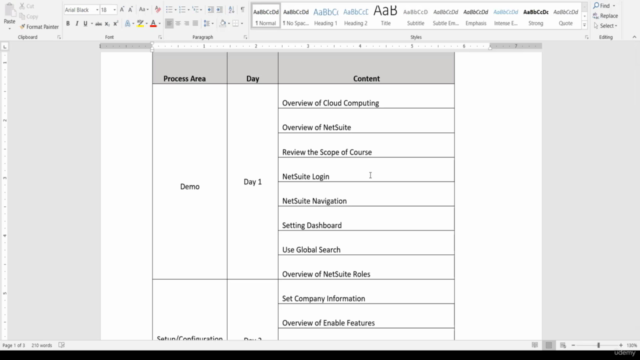Viewport: 640px width, 360px height.
Task: Click the Find search icon
Action: pos(597,6)
